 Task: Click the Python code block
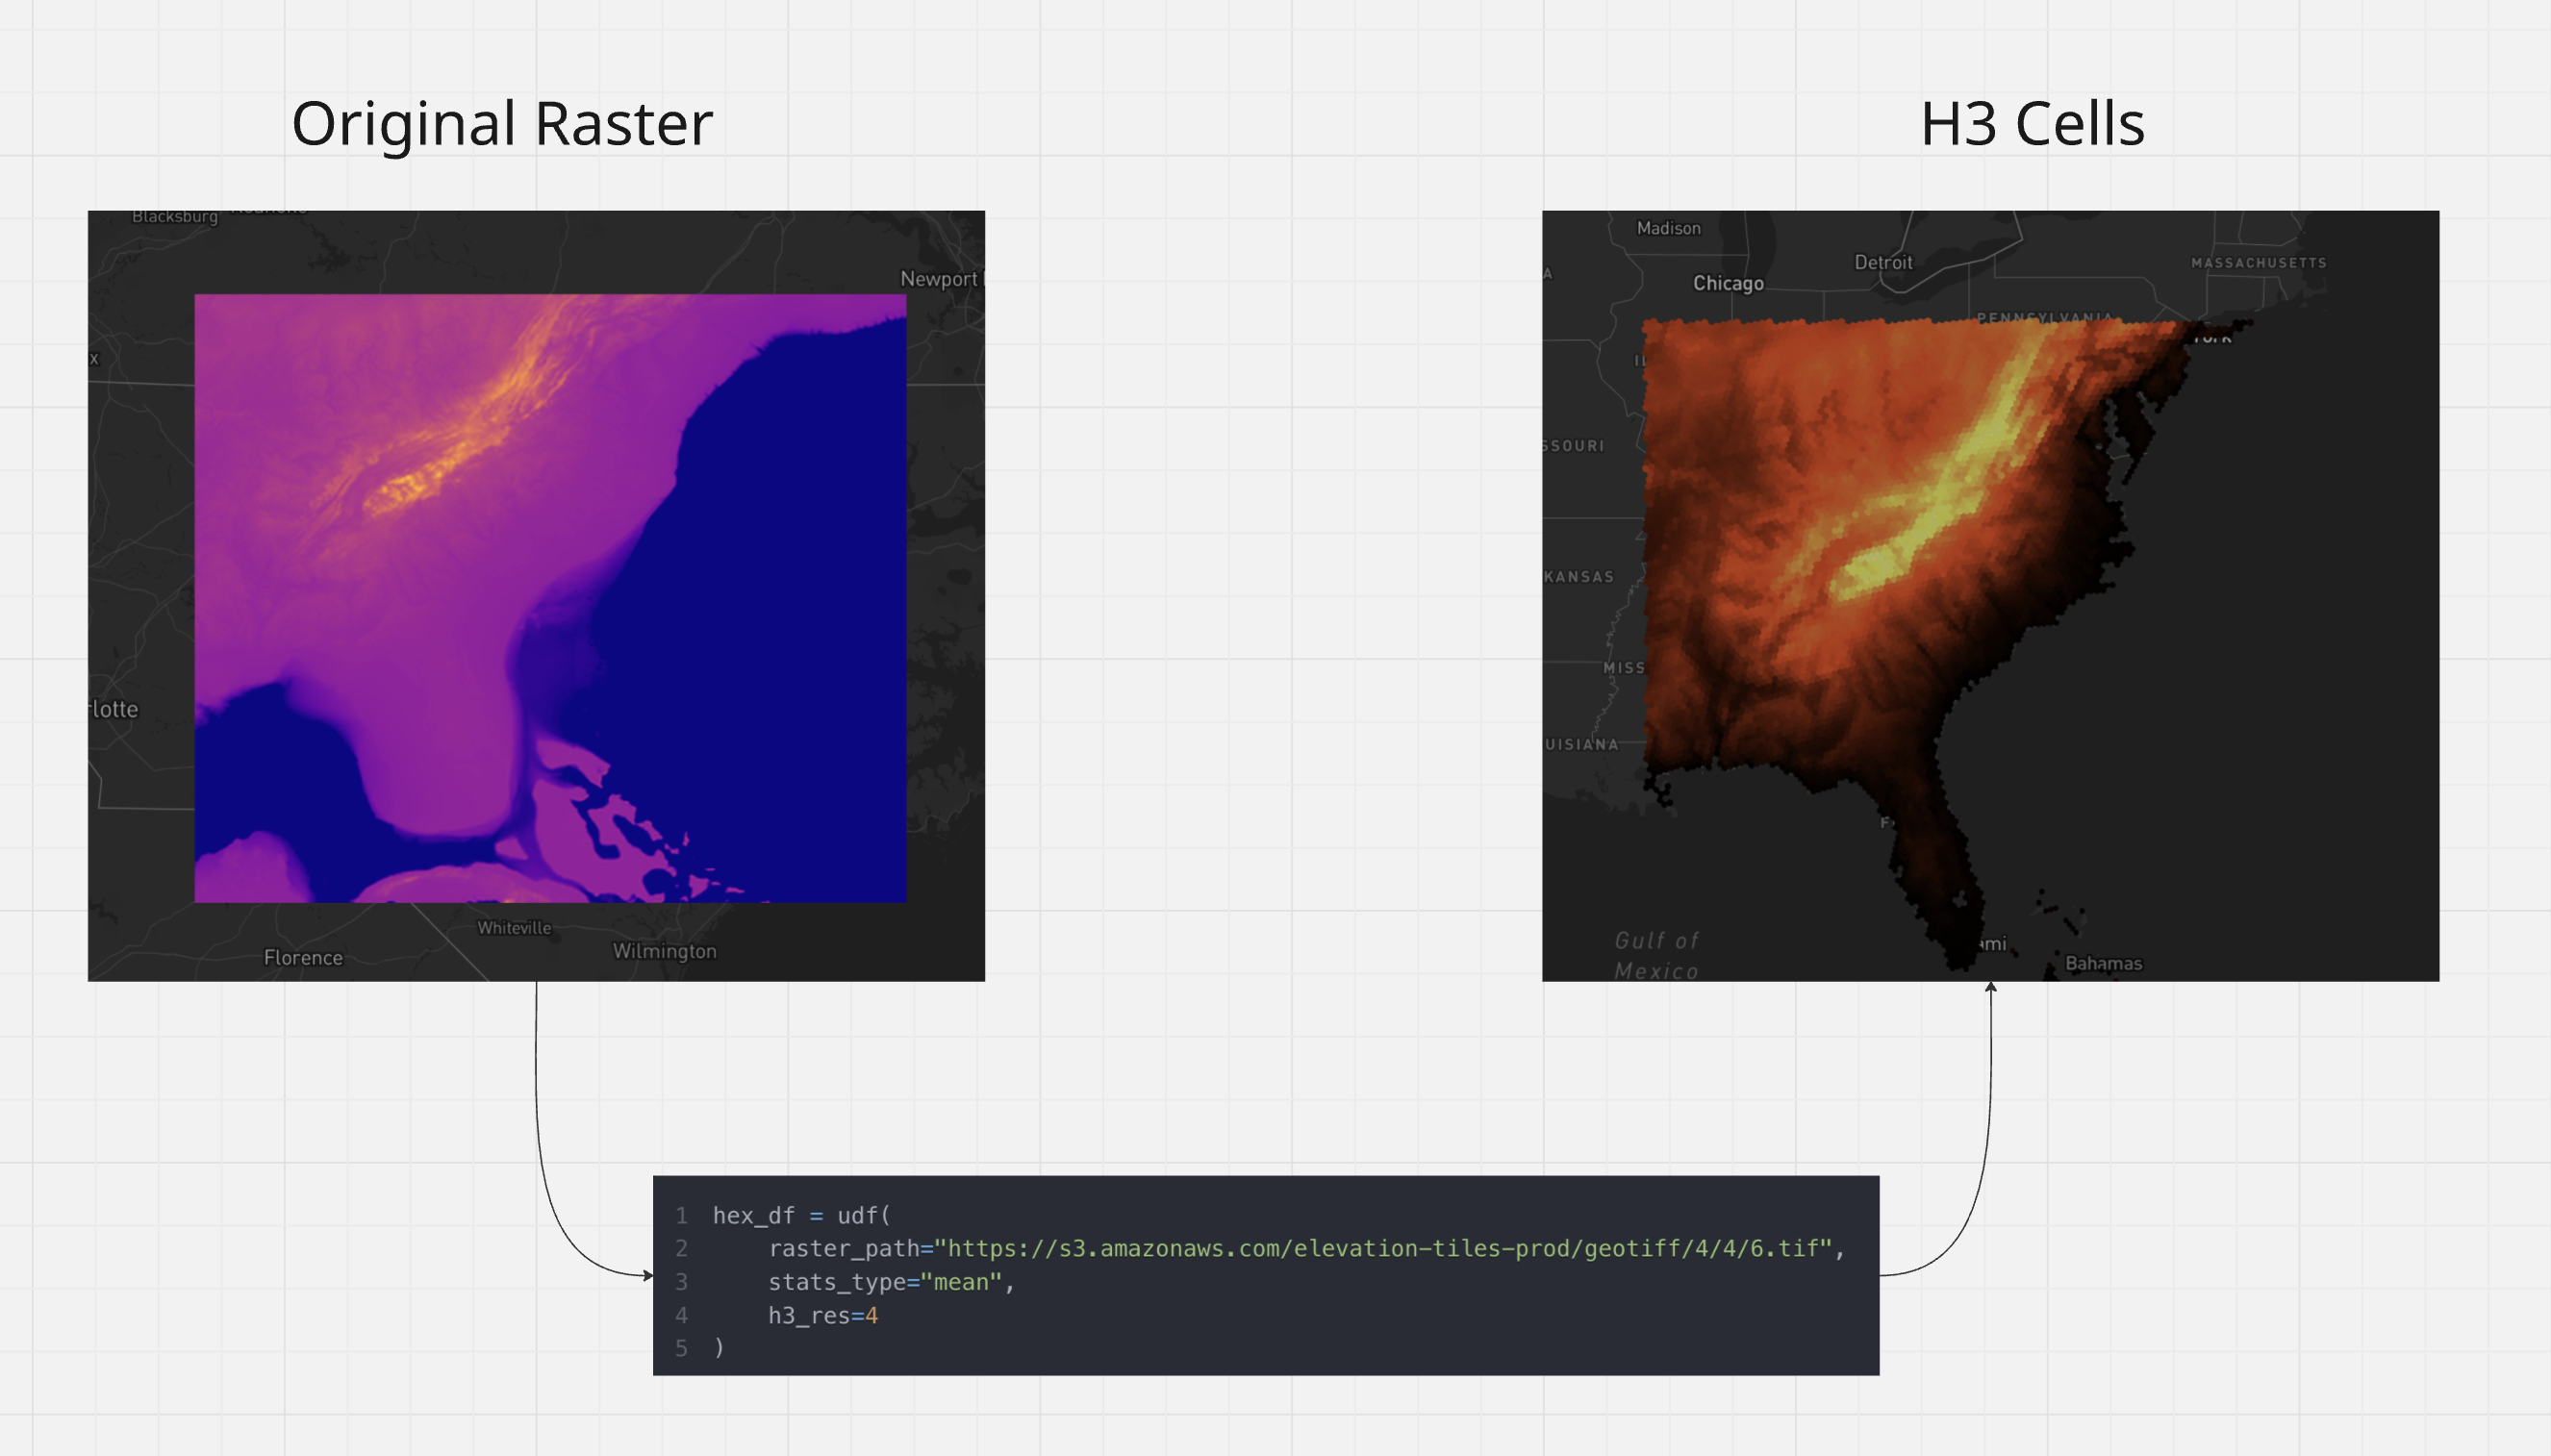(x=1266, y=1275)
